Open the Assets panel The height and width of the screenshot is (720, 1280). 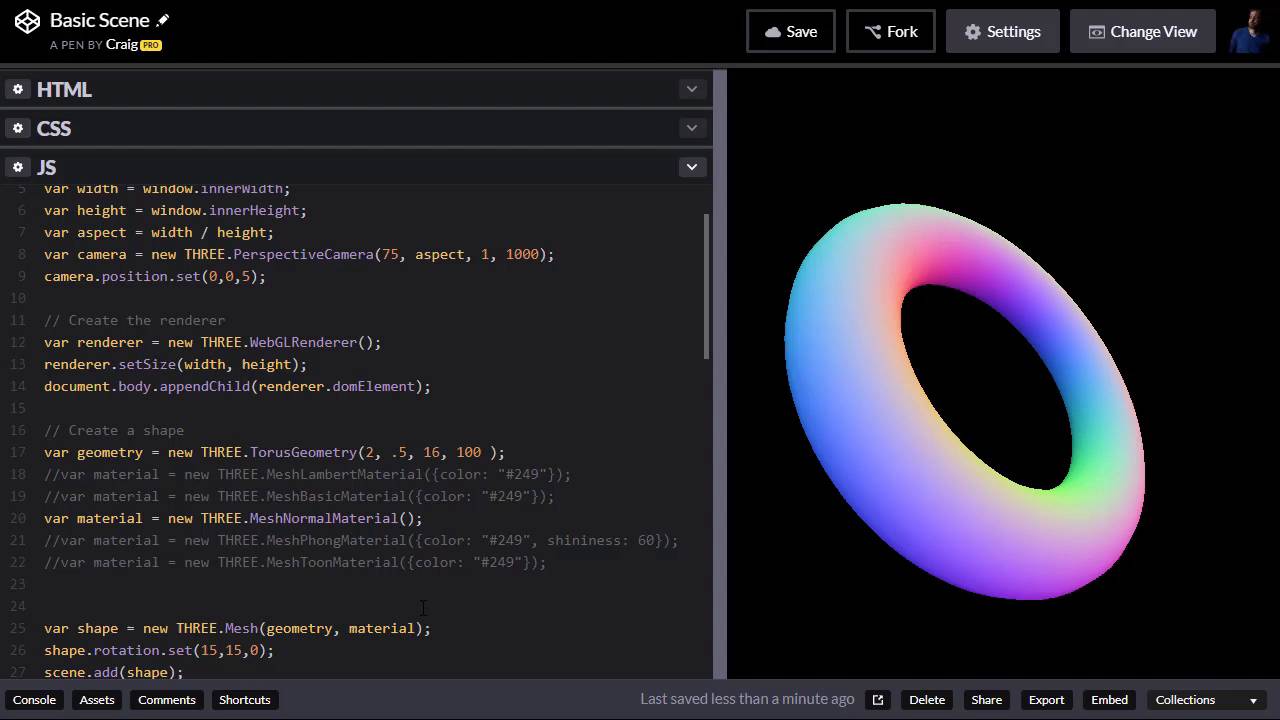coord(97,700)
